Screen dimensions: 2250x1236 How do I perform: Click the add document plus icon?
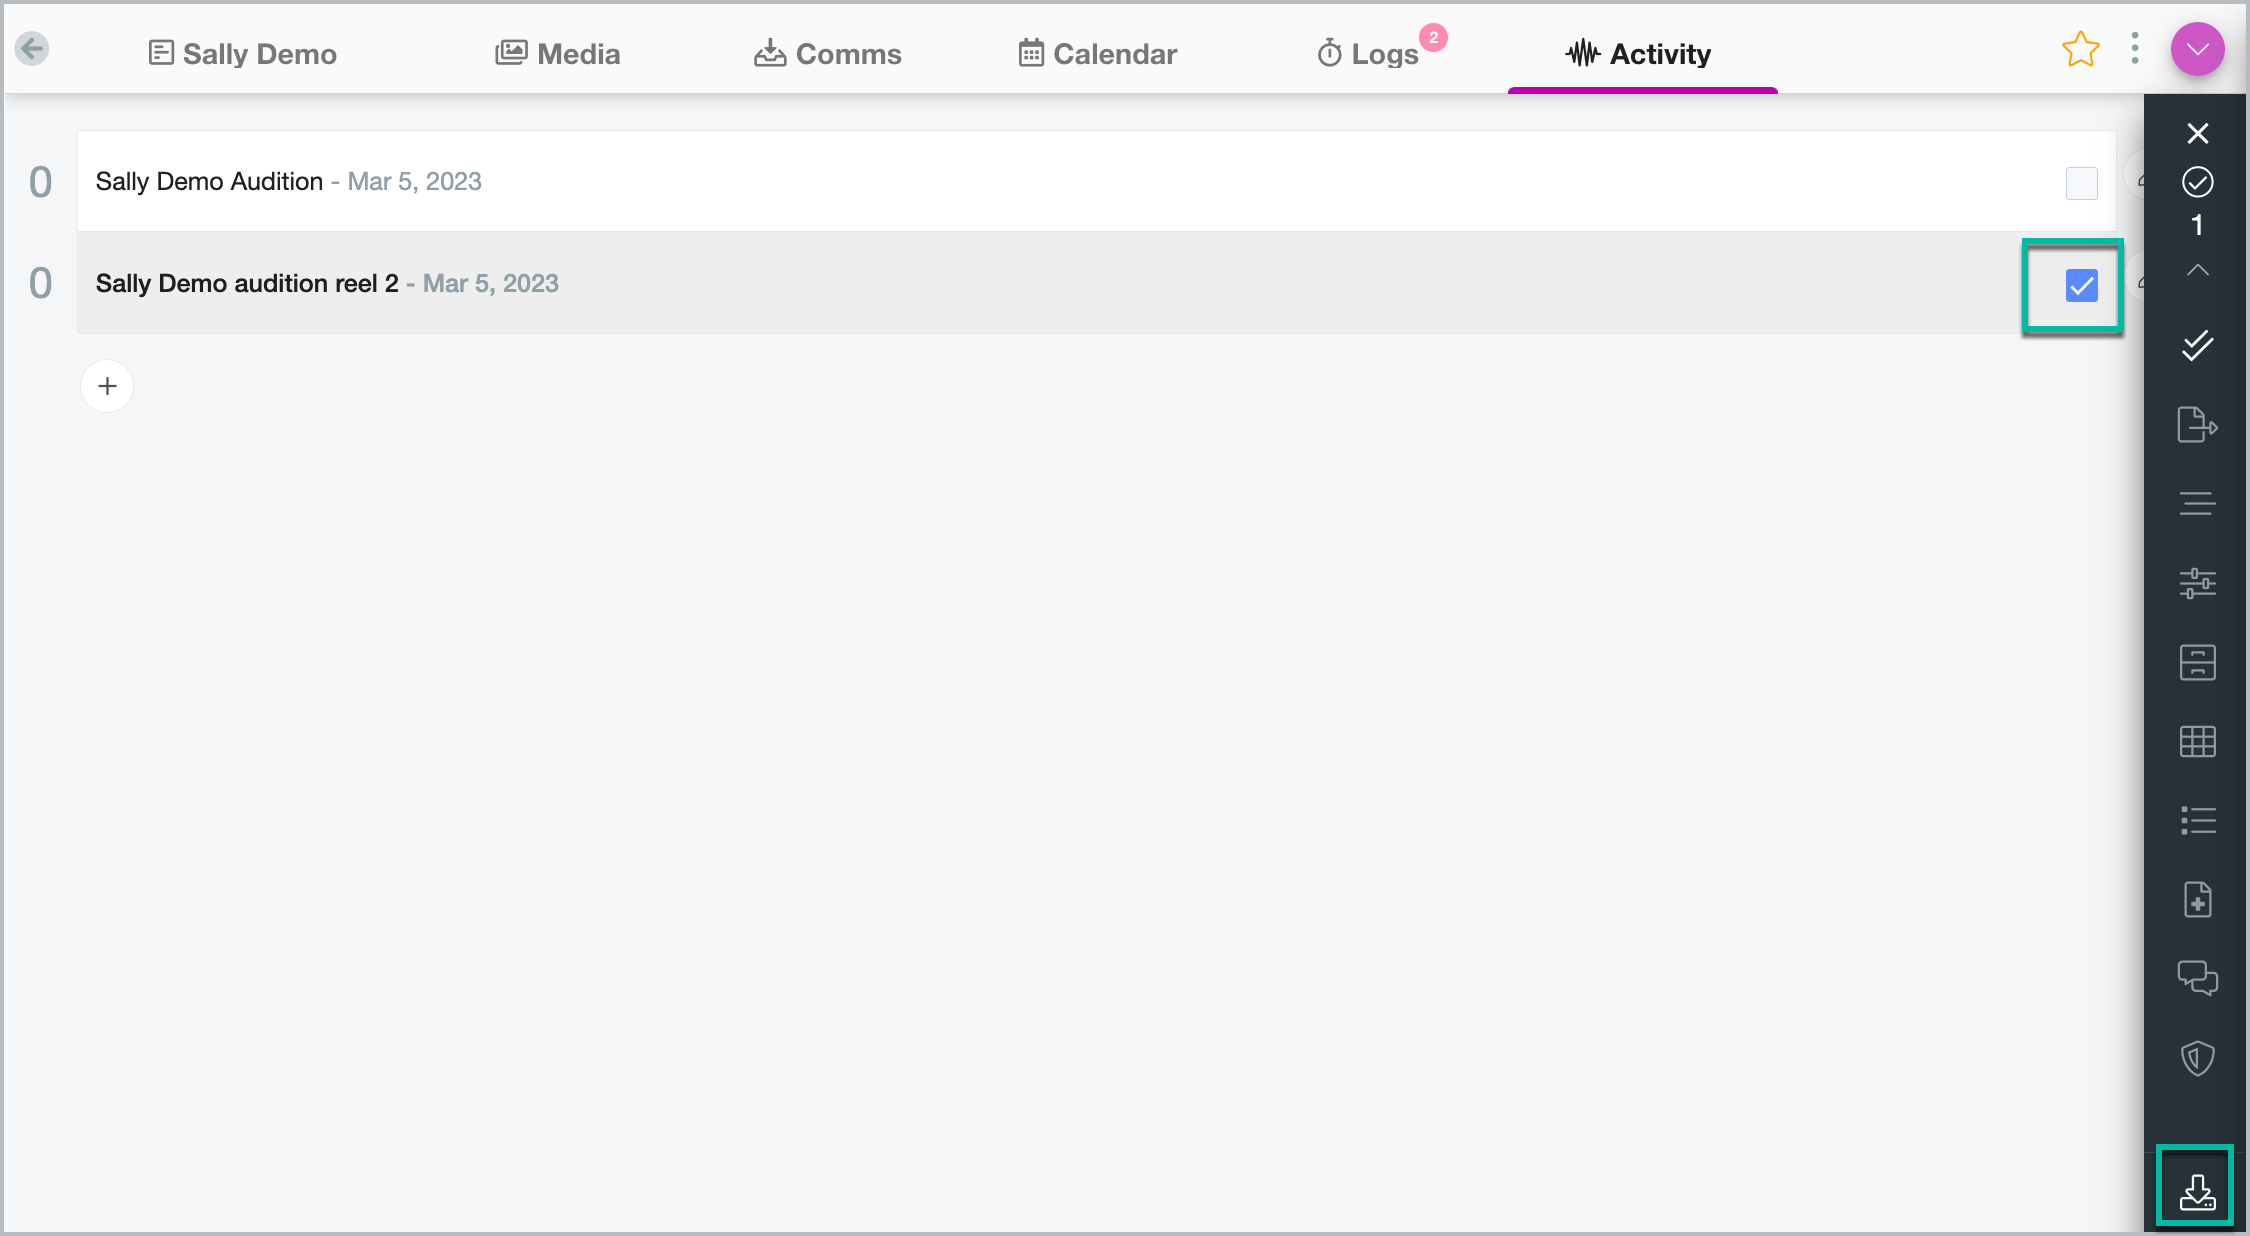pyautogui.click(x=2197, y=899)
